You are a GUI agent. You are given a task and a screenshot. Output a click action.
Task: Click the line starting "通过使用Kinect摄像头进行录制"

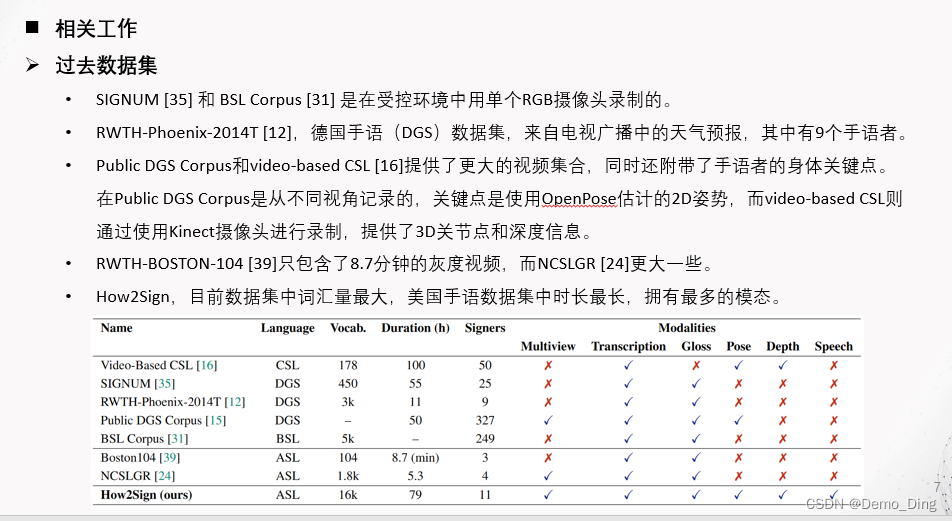344,231
